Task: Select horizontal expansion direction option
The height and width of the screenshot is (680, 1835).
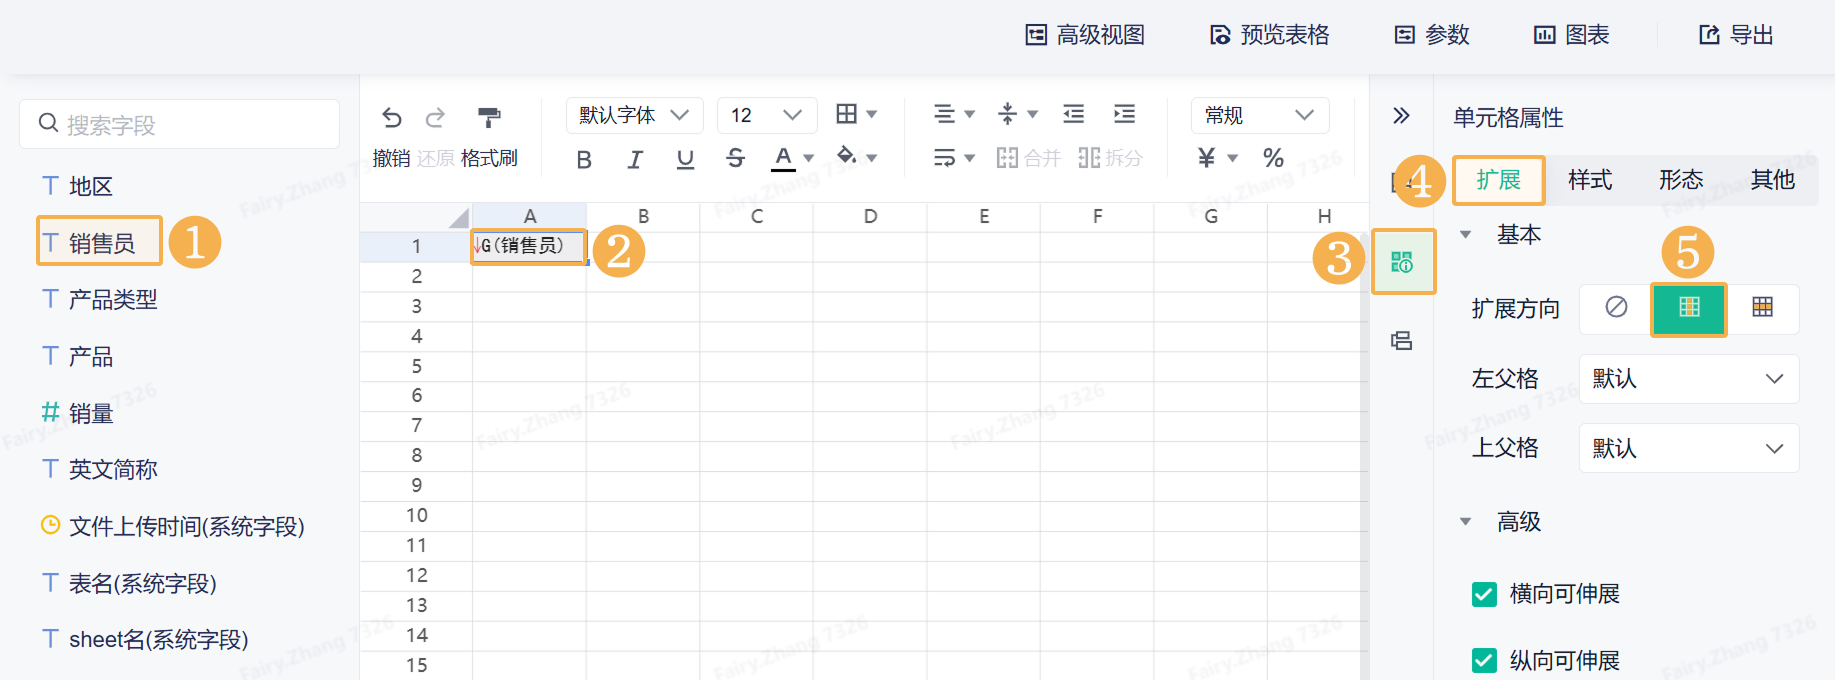Action: [x=1763, y=308]
